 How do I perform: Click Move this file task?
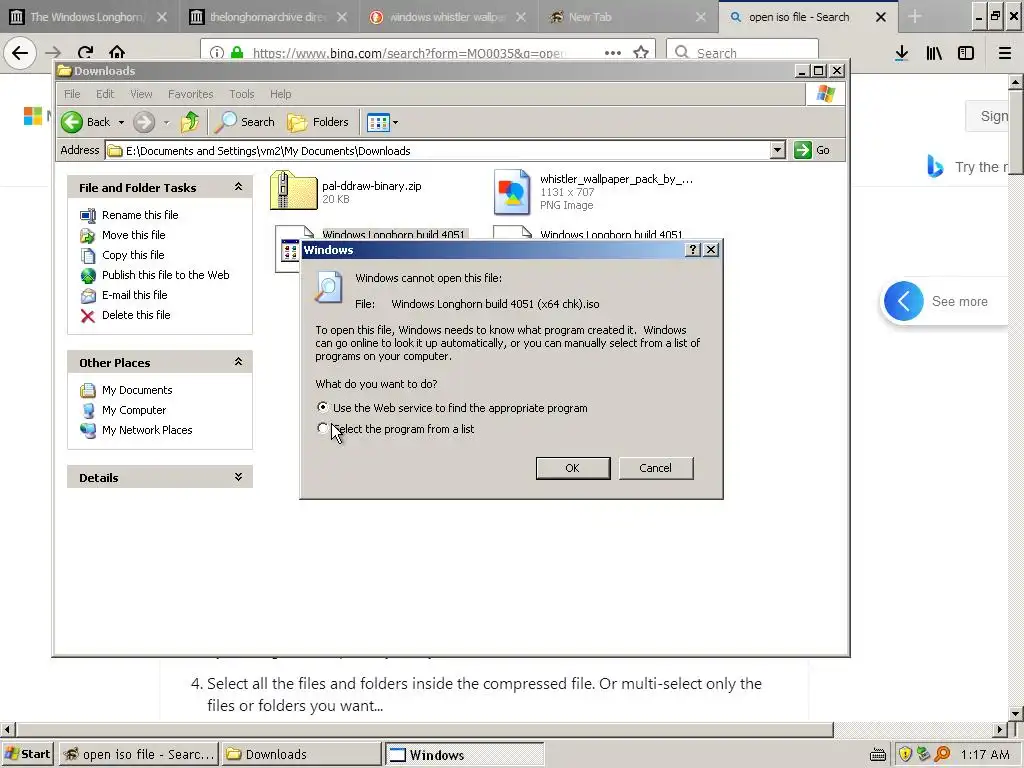coord(133,235)
